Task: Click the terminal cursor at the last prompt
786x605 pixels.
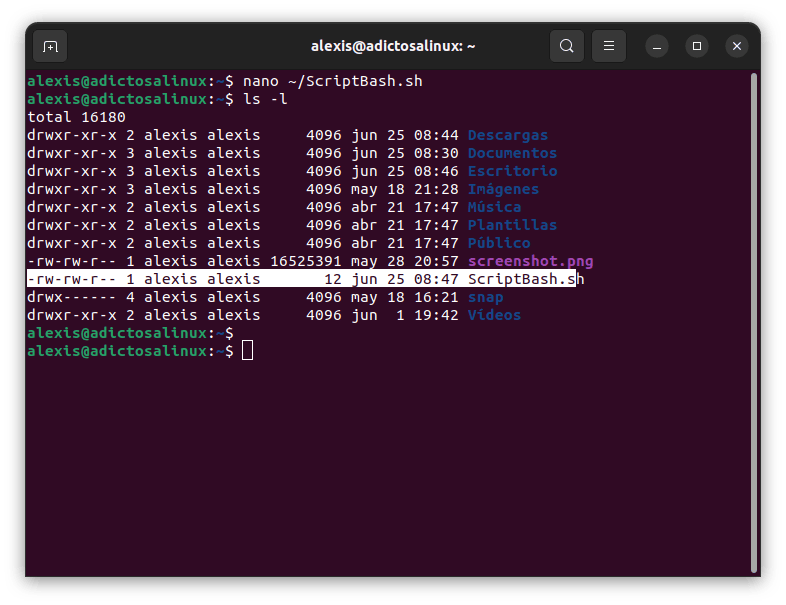Action: [x=248, y=350]
